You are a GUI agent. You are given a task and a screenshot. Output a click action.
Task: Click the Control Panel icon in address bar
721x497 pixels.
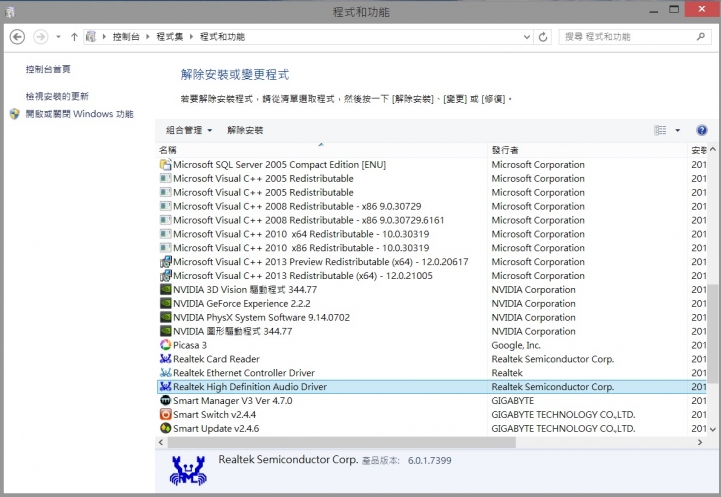click(91, 36)
